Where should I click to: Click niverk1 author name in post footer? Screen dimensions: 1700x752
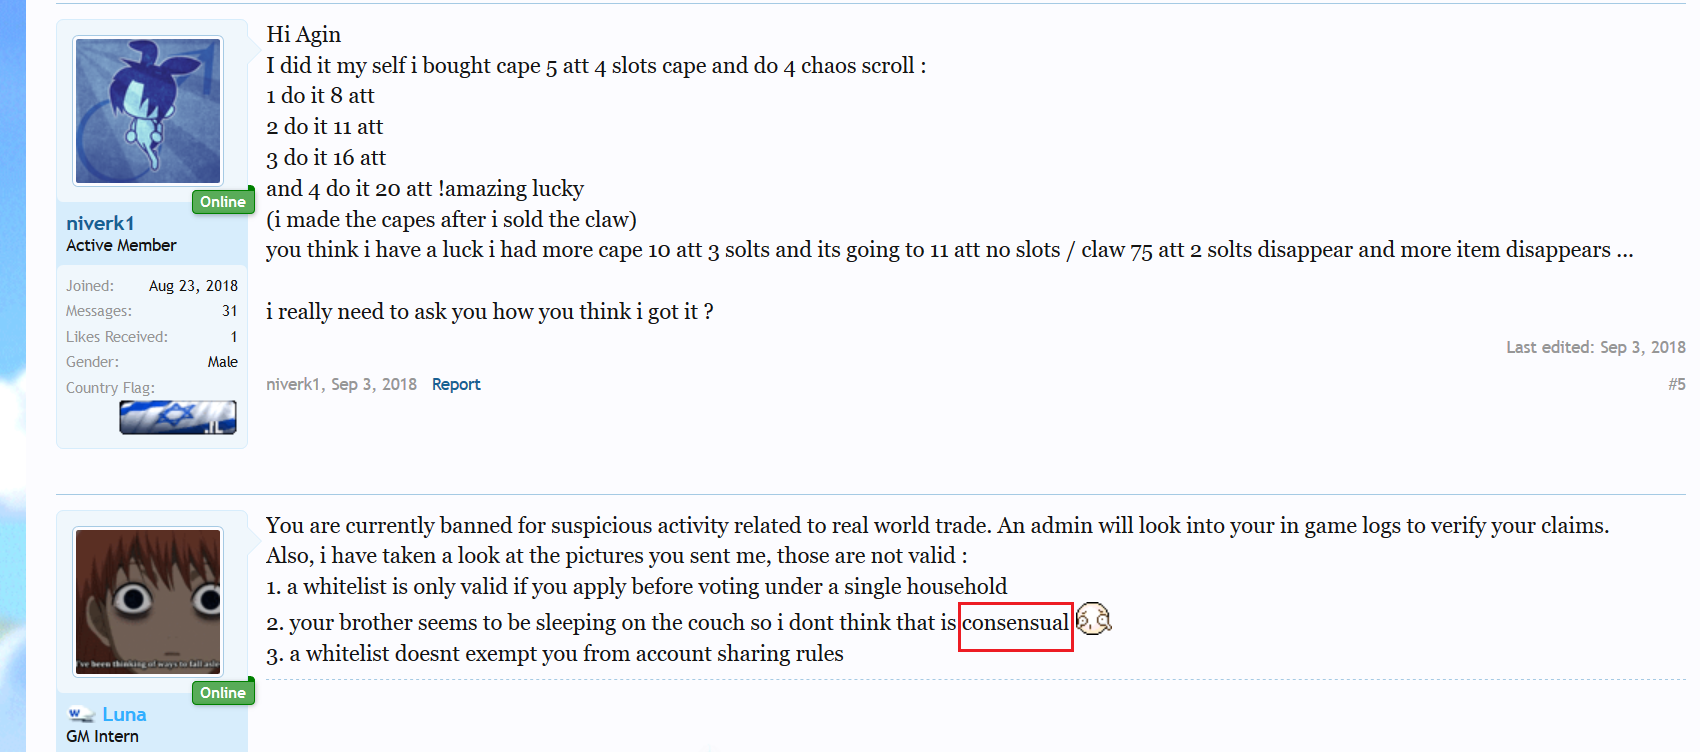point(292,384)
